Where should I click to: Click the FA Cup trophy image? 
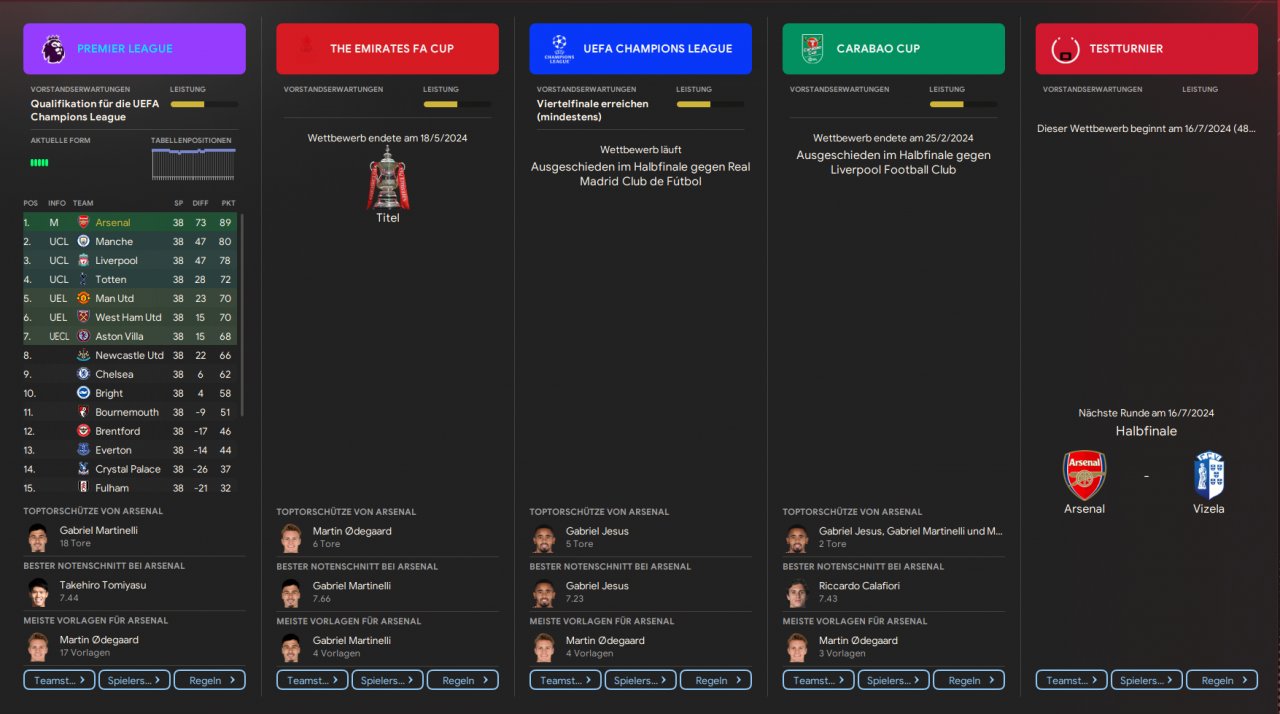(x=387, y=178)
